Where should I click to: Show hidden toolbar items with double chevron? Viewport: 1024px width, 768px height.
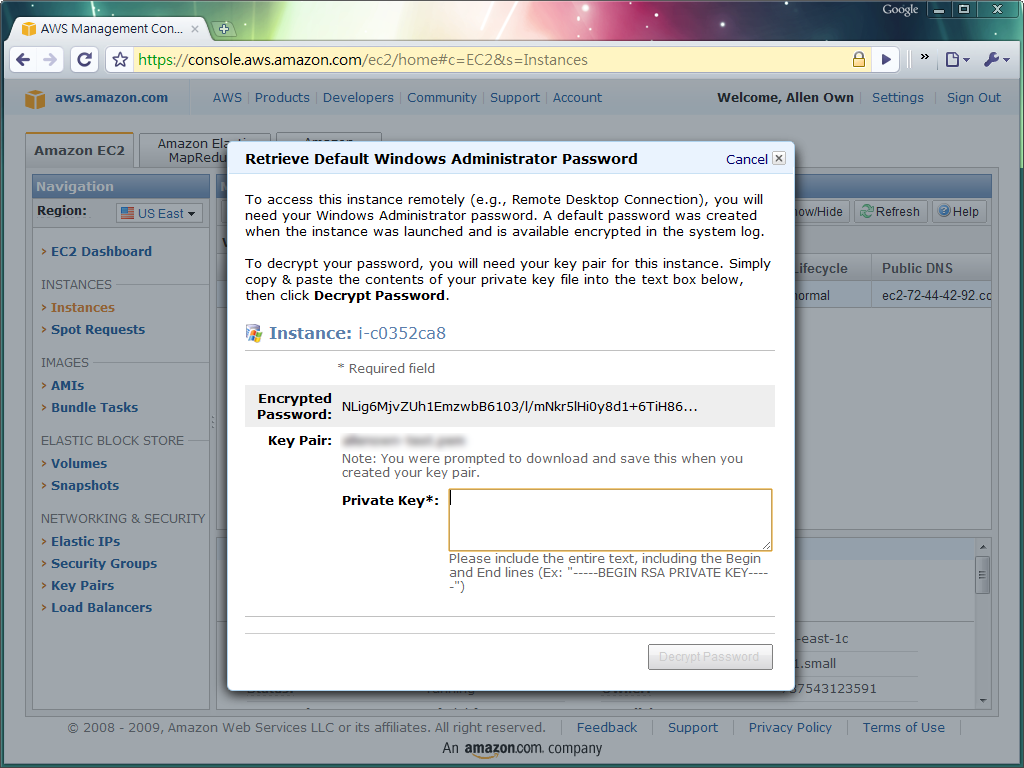[x=925, y=57]
